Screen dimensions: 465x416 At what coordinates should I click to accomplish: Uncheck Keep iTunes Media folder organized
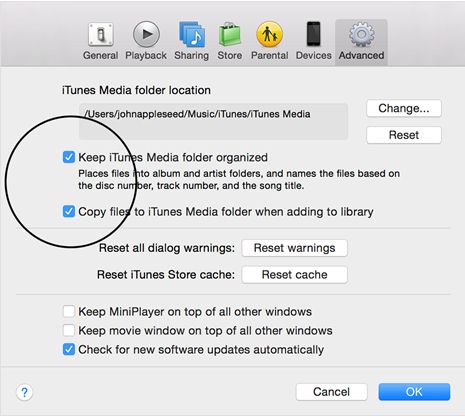[x=69, y=157]
